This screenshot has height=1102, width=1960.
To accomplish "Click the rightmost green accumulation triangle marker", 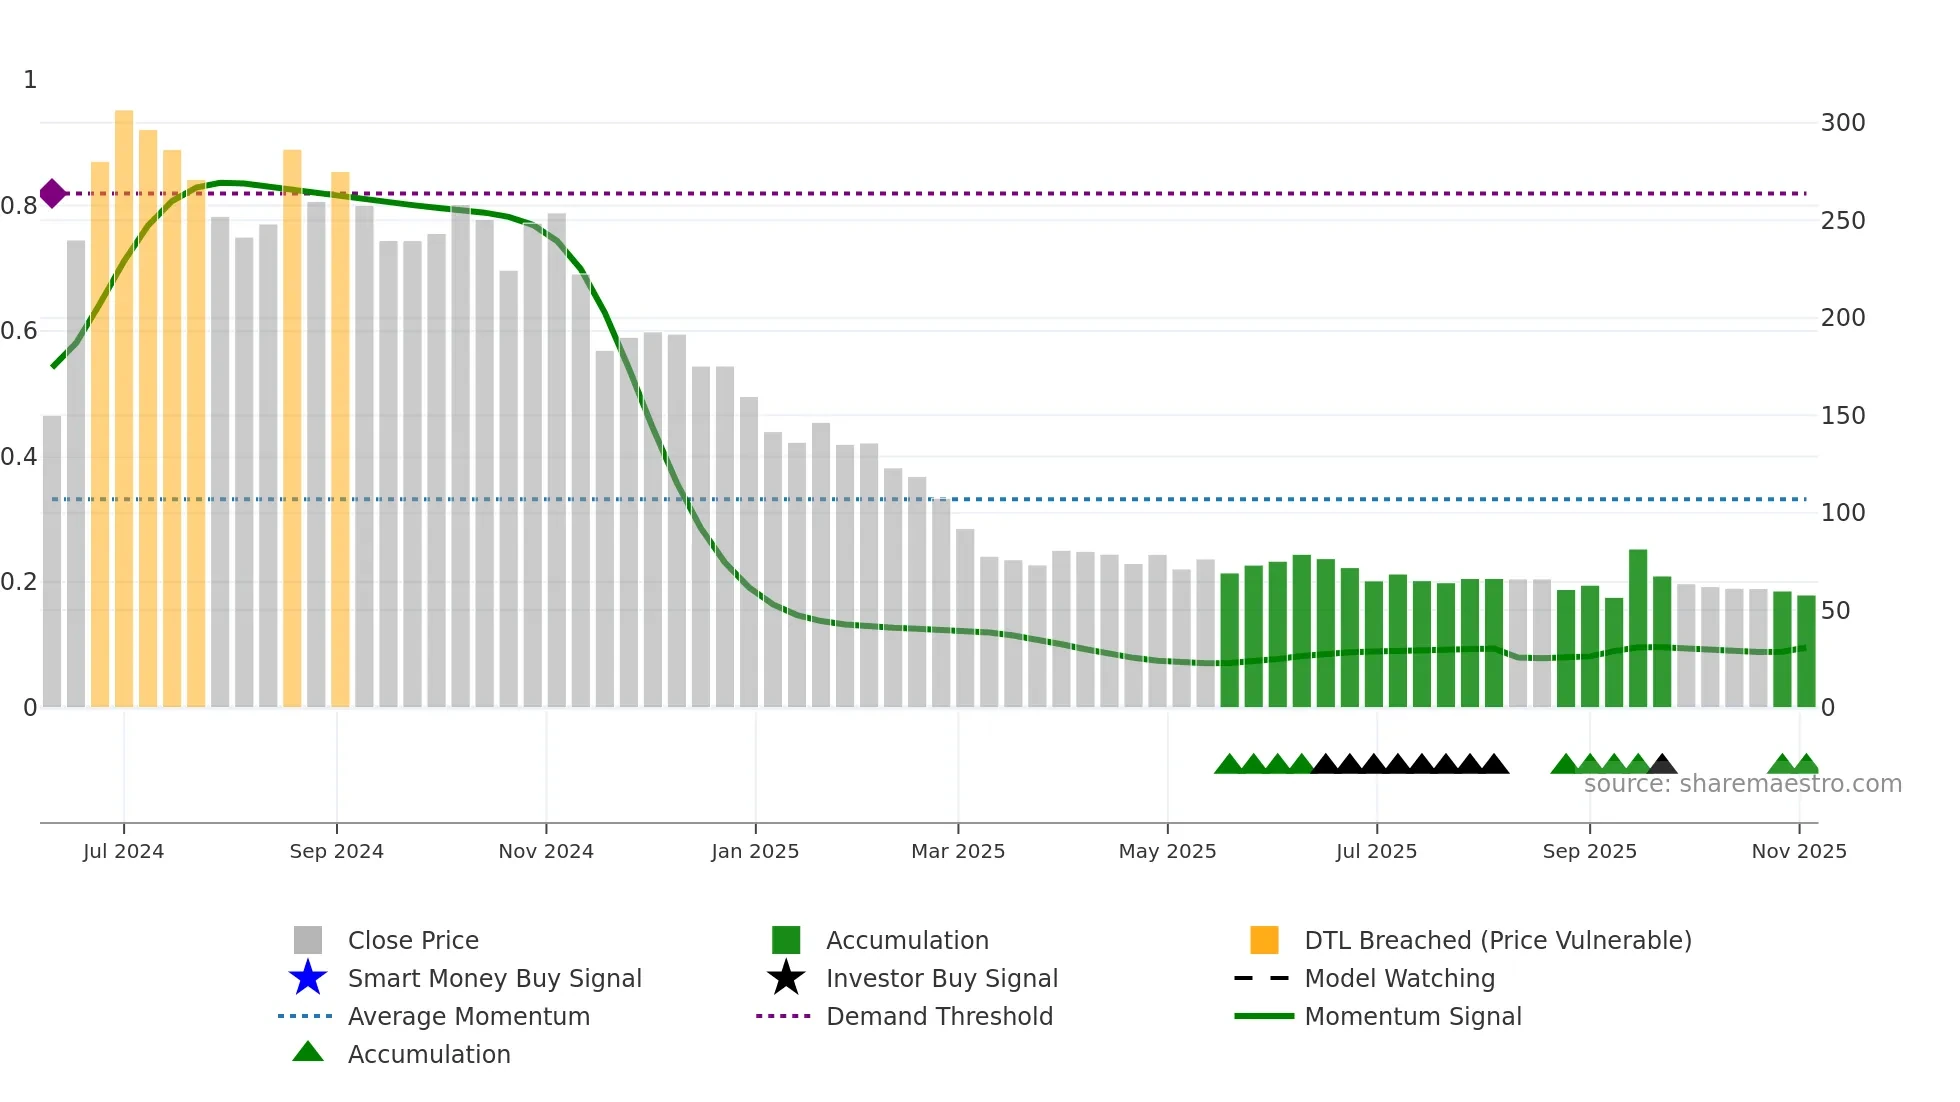I will (x=1806, y=765).
